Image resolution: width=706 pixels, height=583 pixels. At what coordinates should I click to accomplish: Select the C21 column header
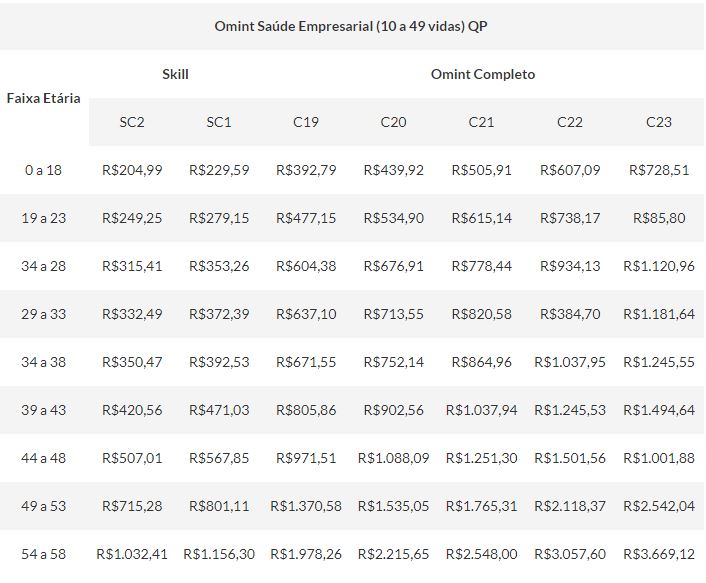pyautogui.click(x=481, y=122)
